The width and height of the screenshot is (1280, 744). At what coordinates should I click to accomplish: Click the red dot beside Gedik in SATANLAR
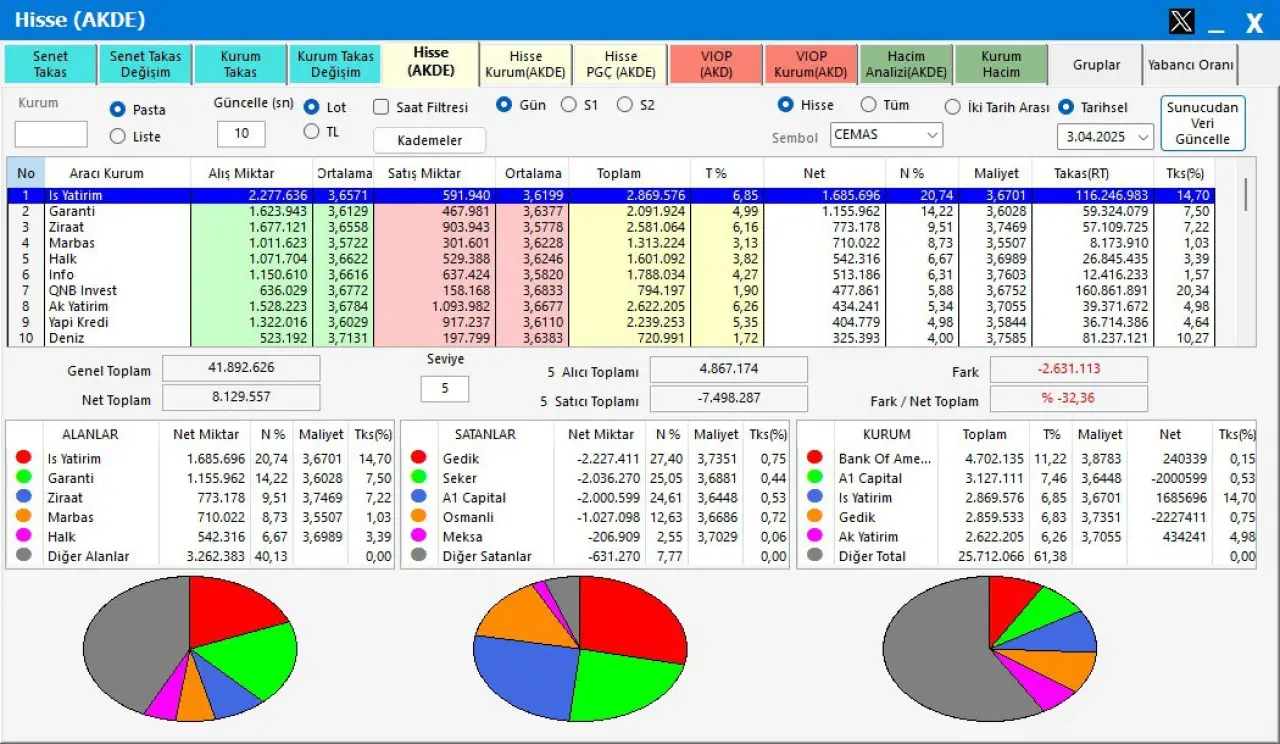419,458
